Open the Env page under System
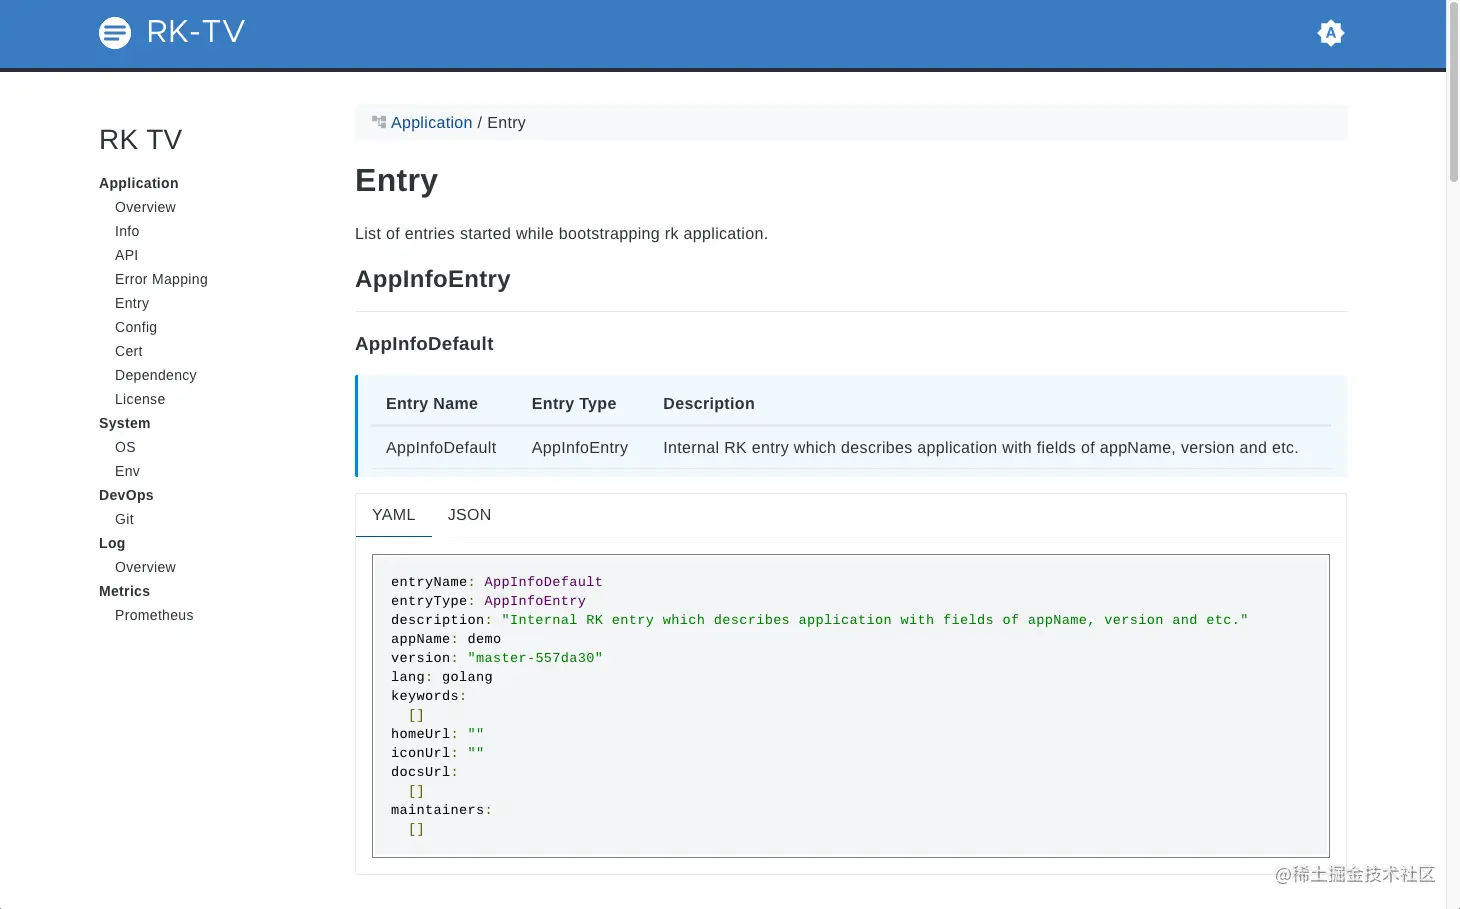 tap(127, 471)
